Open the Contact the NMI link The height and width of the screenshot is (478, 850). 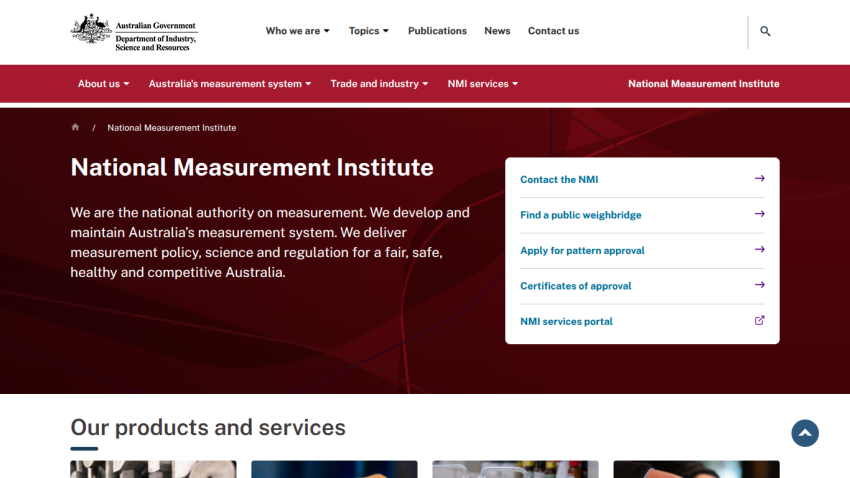pos(559,179)
